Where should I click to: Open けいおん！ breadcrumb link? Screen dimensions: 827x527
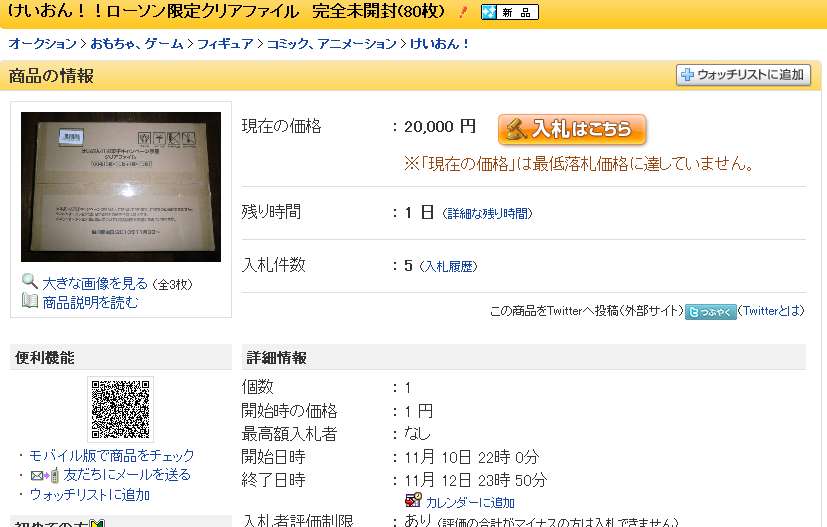[x=439, y=43]
